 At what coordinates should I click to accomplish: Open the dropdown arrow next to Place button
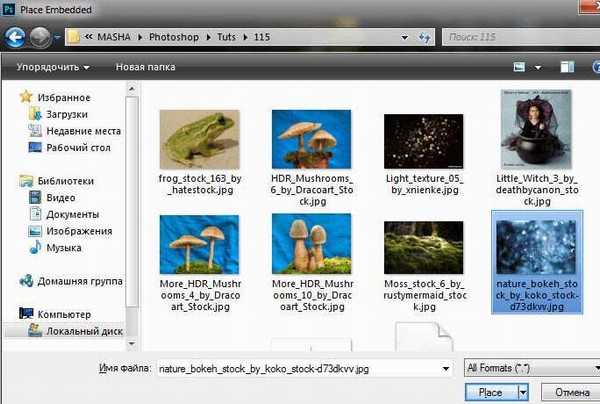(522, 393)
